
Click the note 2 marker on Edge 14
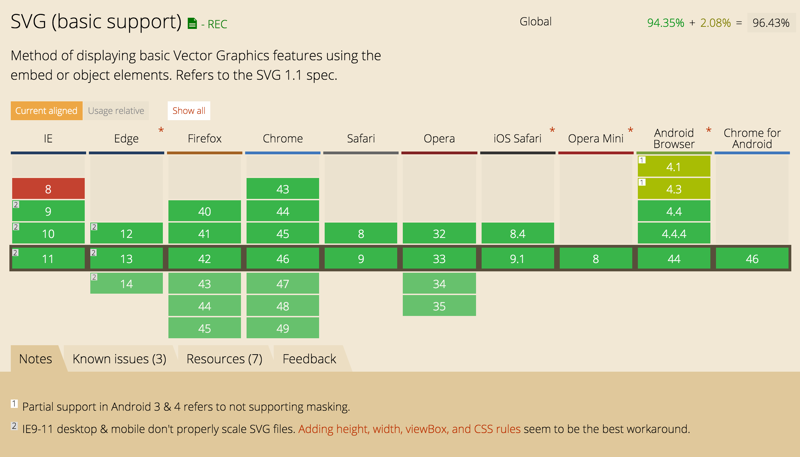click(x=94, y=277)
